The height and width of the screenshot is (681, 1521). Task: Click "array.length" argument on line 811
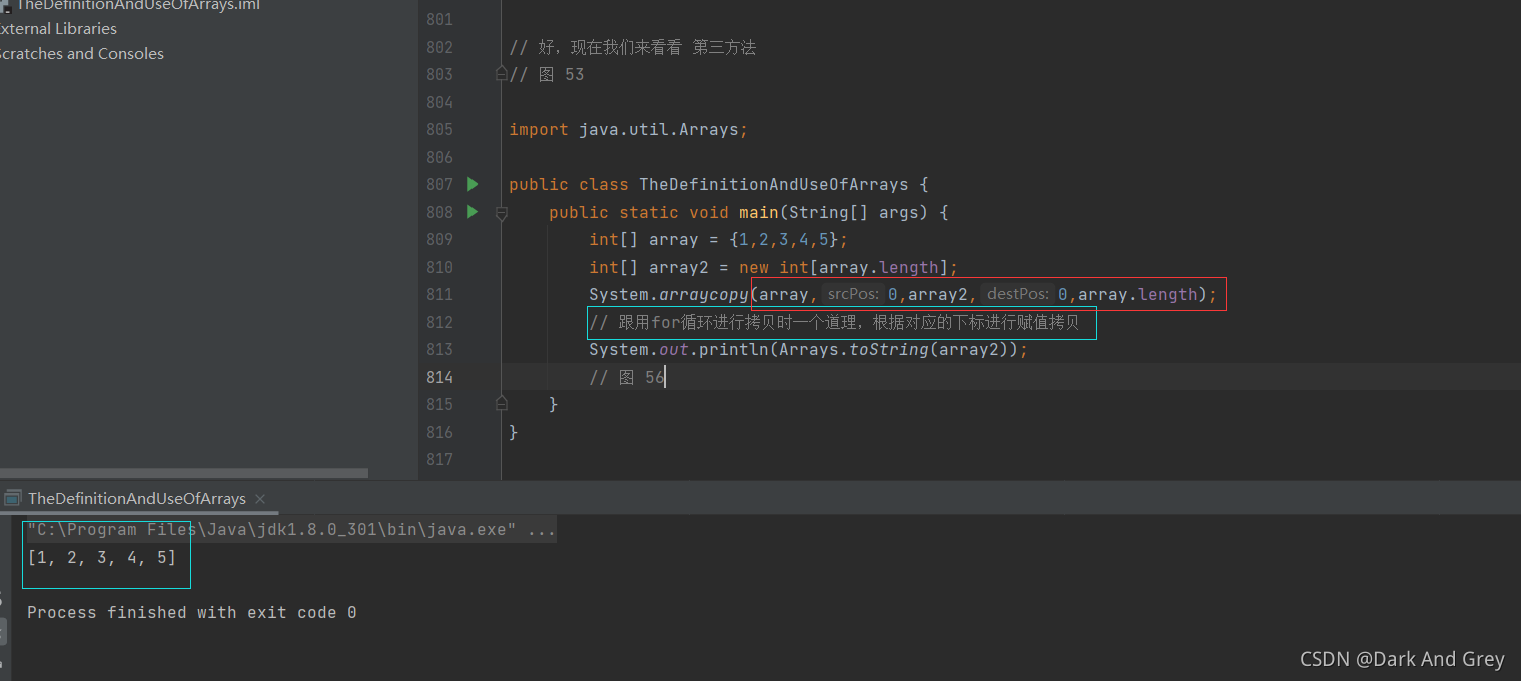1138,294
